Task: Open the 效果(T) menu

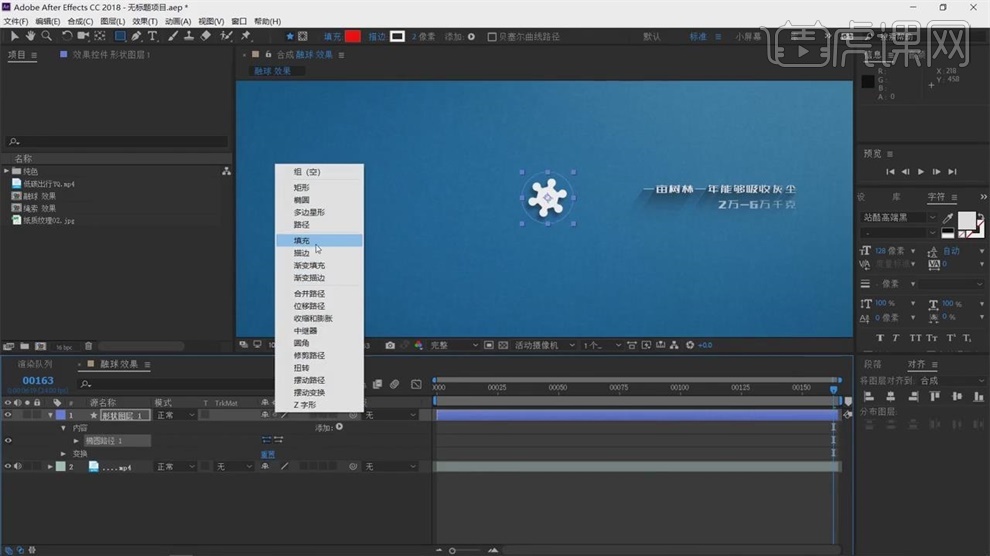Action: tap(145, 21)
